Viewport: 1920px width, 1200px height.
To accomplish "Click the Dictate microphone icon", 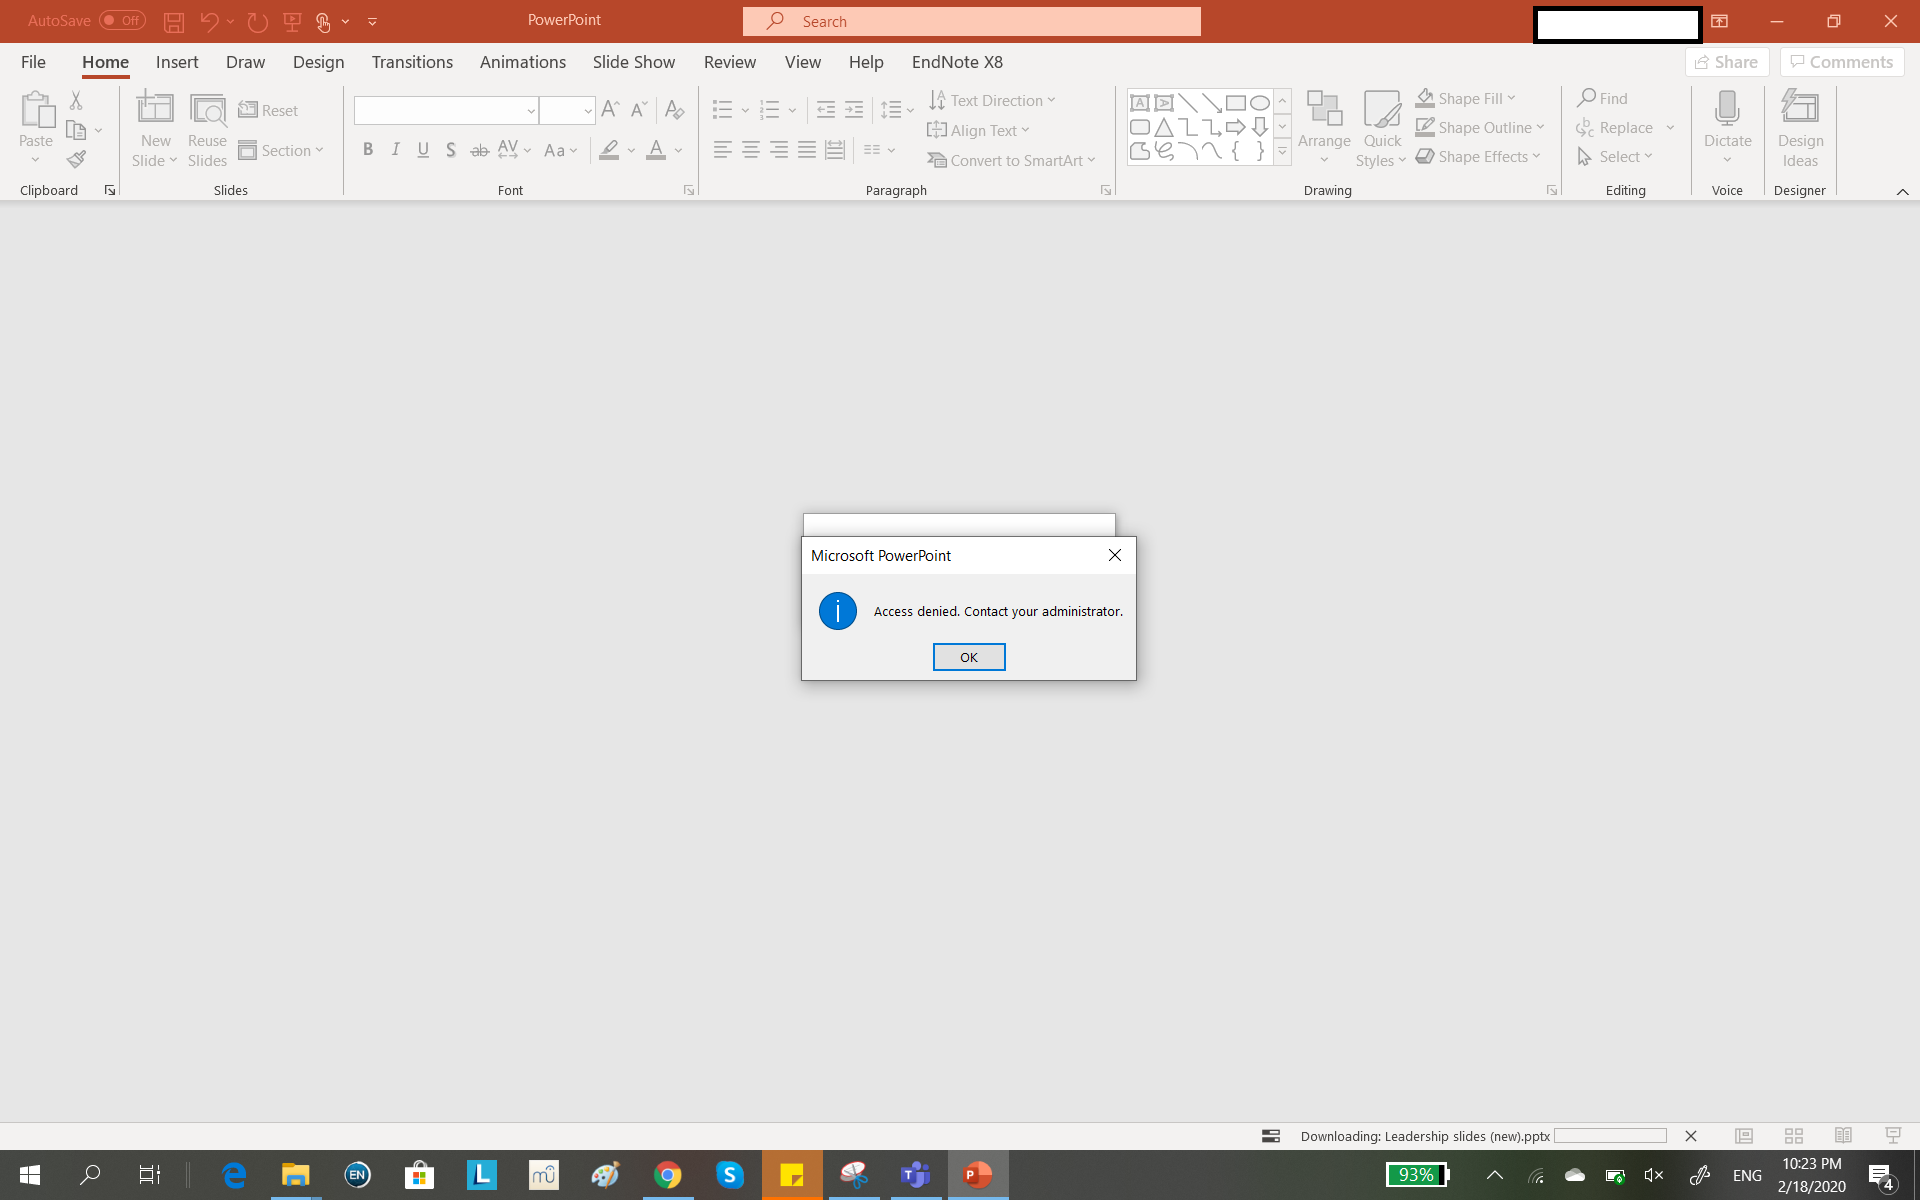I will click(1727, 108).
